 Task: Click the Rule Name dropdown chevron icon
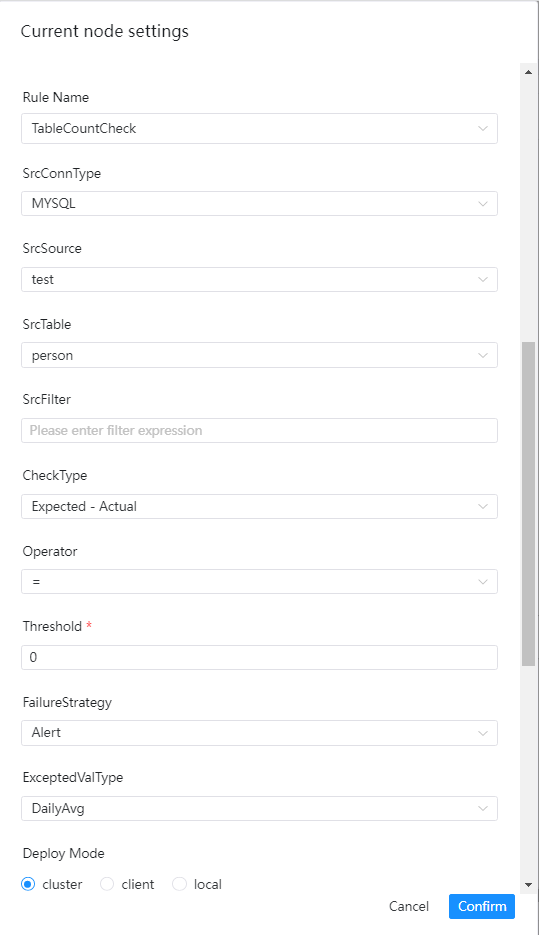[483, 128]
